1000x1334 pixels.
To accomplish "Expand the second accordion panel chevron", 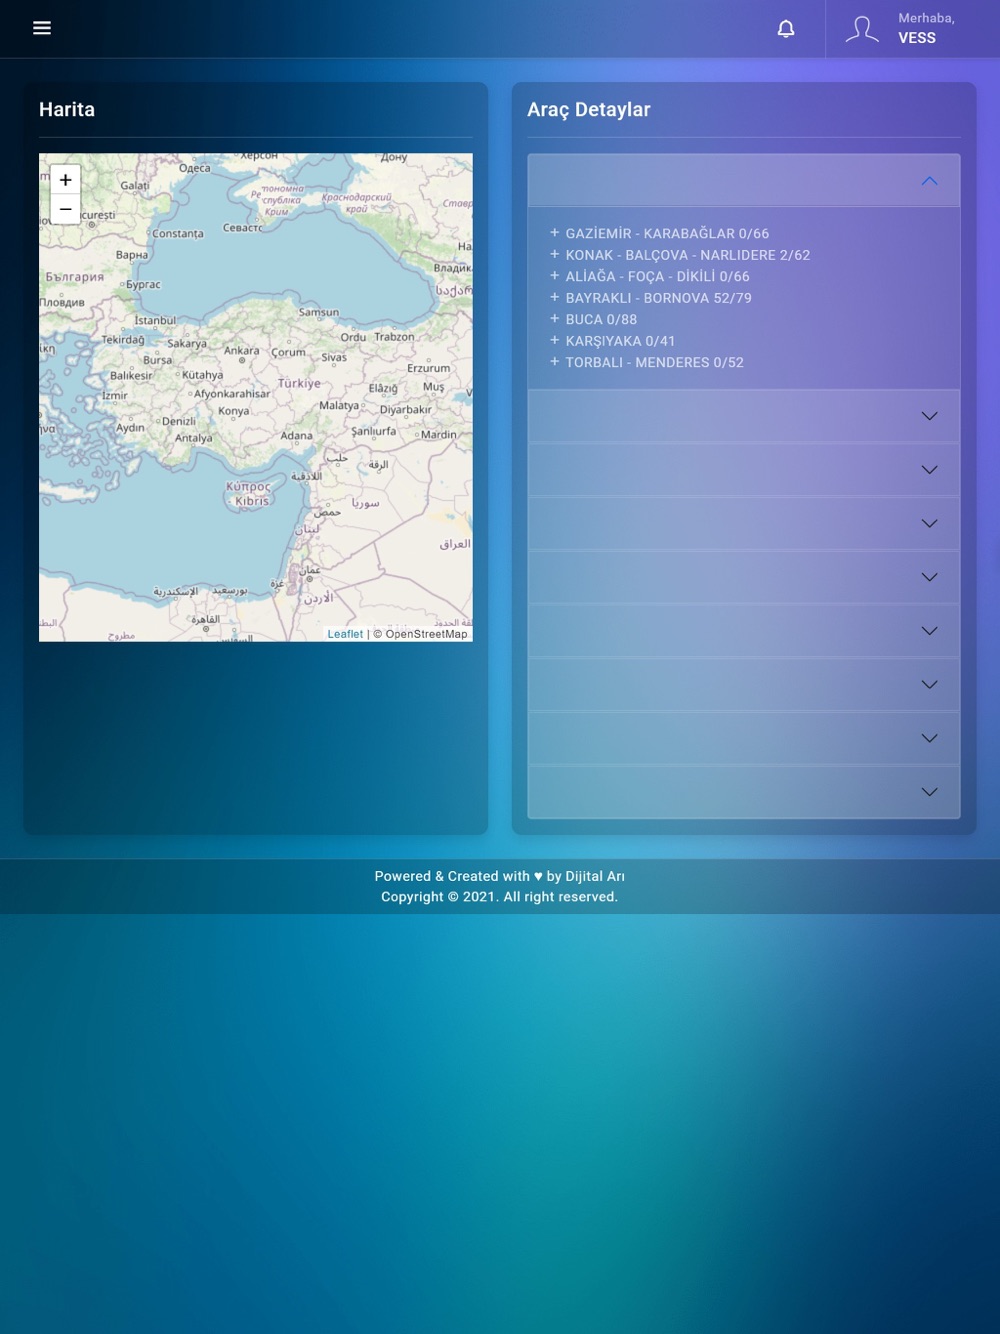I will tap(929, 416).
